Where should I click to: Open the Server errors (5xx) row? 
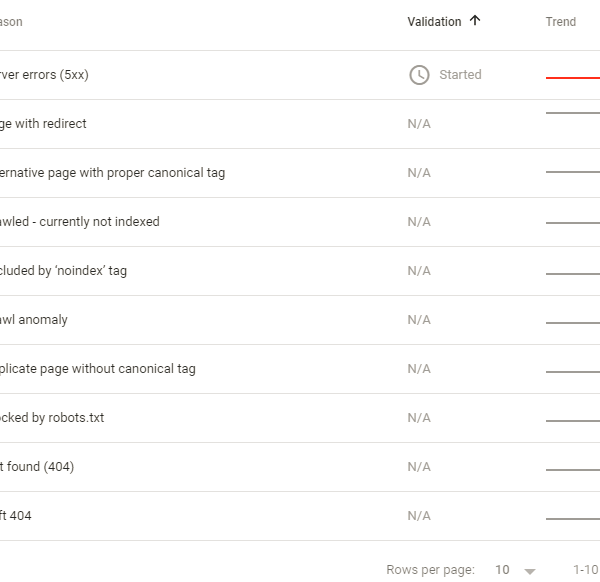(300, 75)
